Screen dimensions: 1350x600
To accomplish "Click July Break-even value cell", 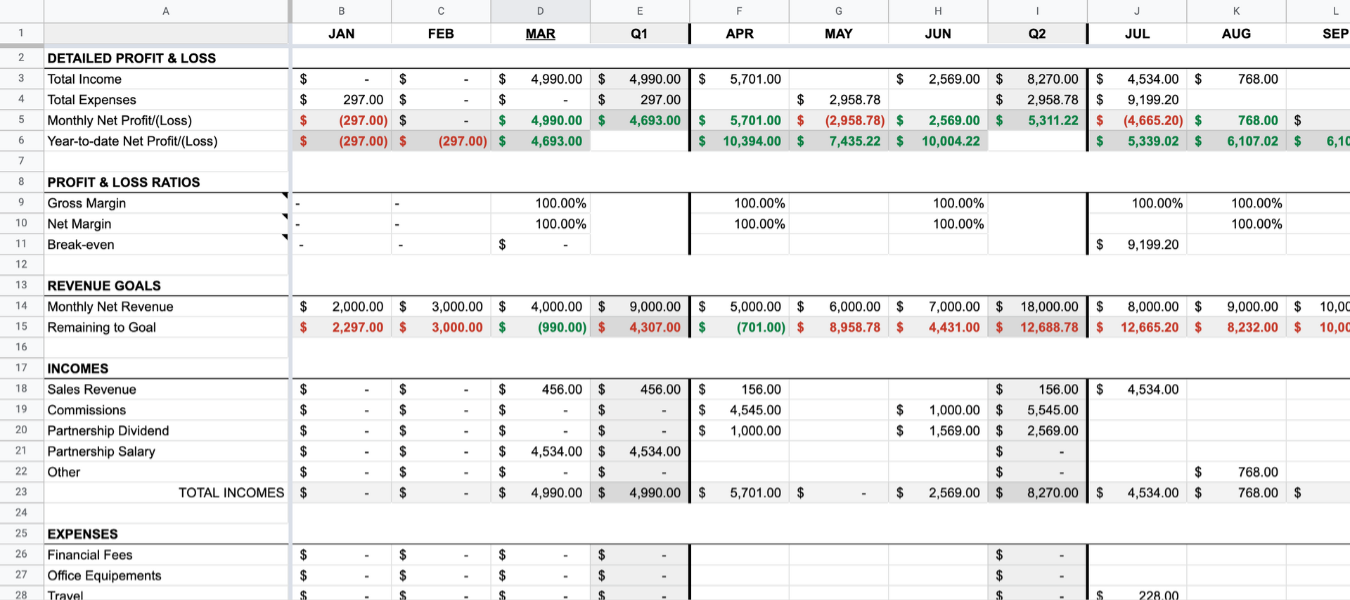I will [x=1137, y=245].
